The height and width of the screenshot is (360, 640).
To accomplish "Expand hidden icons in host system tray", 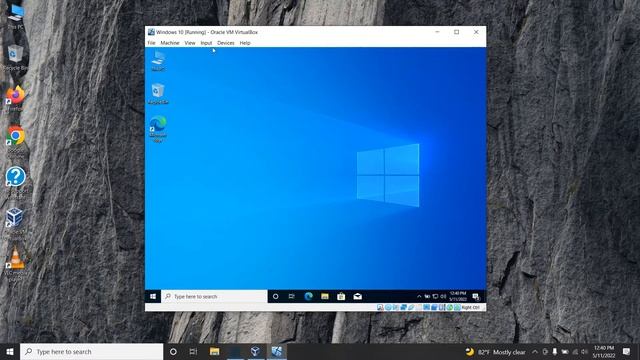I will (x=535, y=351).
